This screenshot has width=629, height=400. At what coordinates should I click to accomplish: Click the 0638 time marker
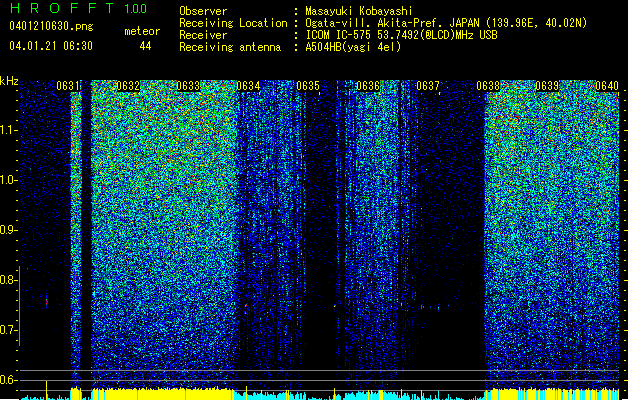[488, 86]
